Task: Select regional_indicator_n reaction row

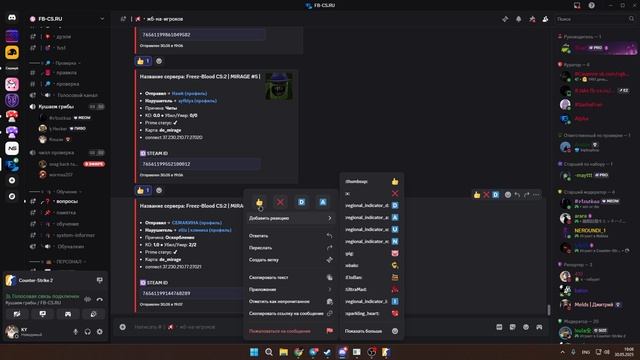Action: click(x=372, y=241)
